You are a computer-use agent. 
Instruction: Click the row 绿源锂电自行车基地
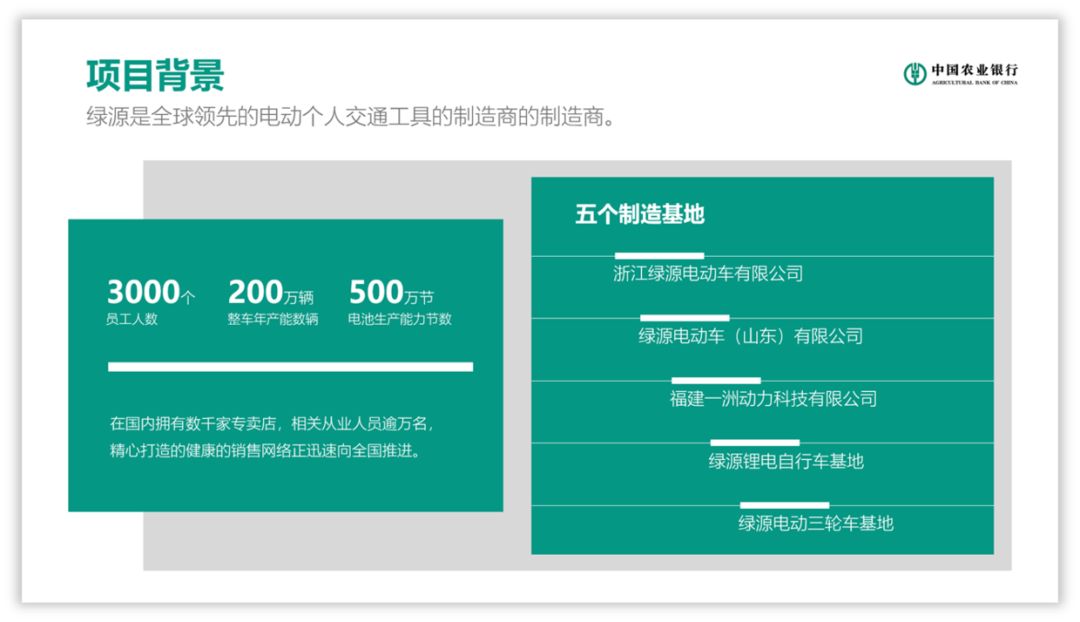pos(785,461)
